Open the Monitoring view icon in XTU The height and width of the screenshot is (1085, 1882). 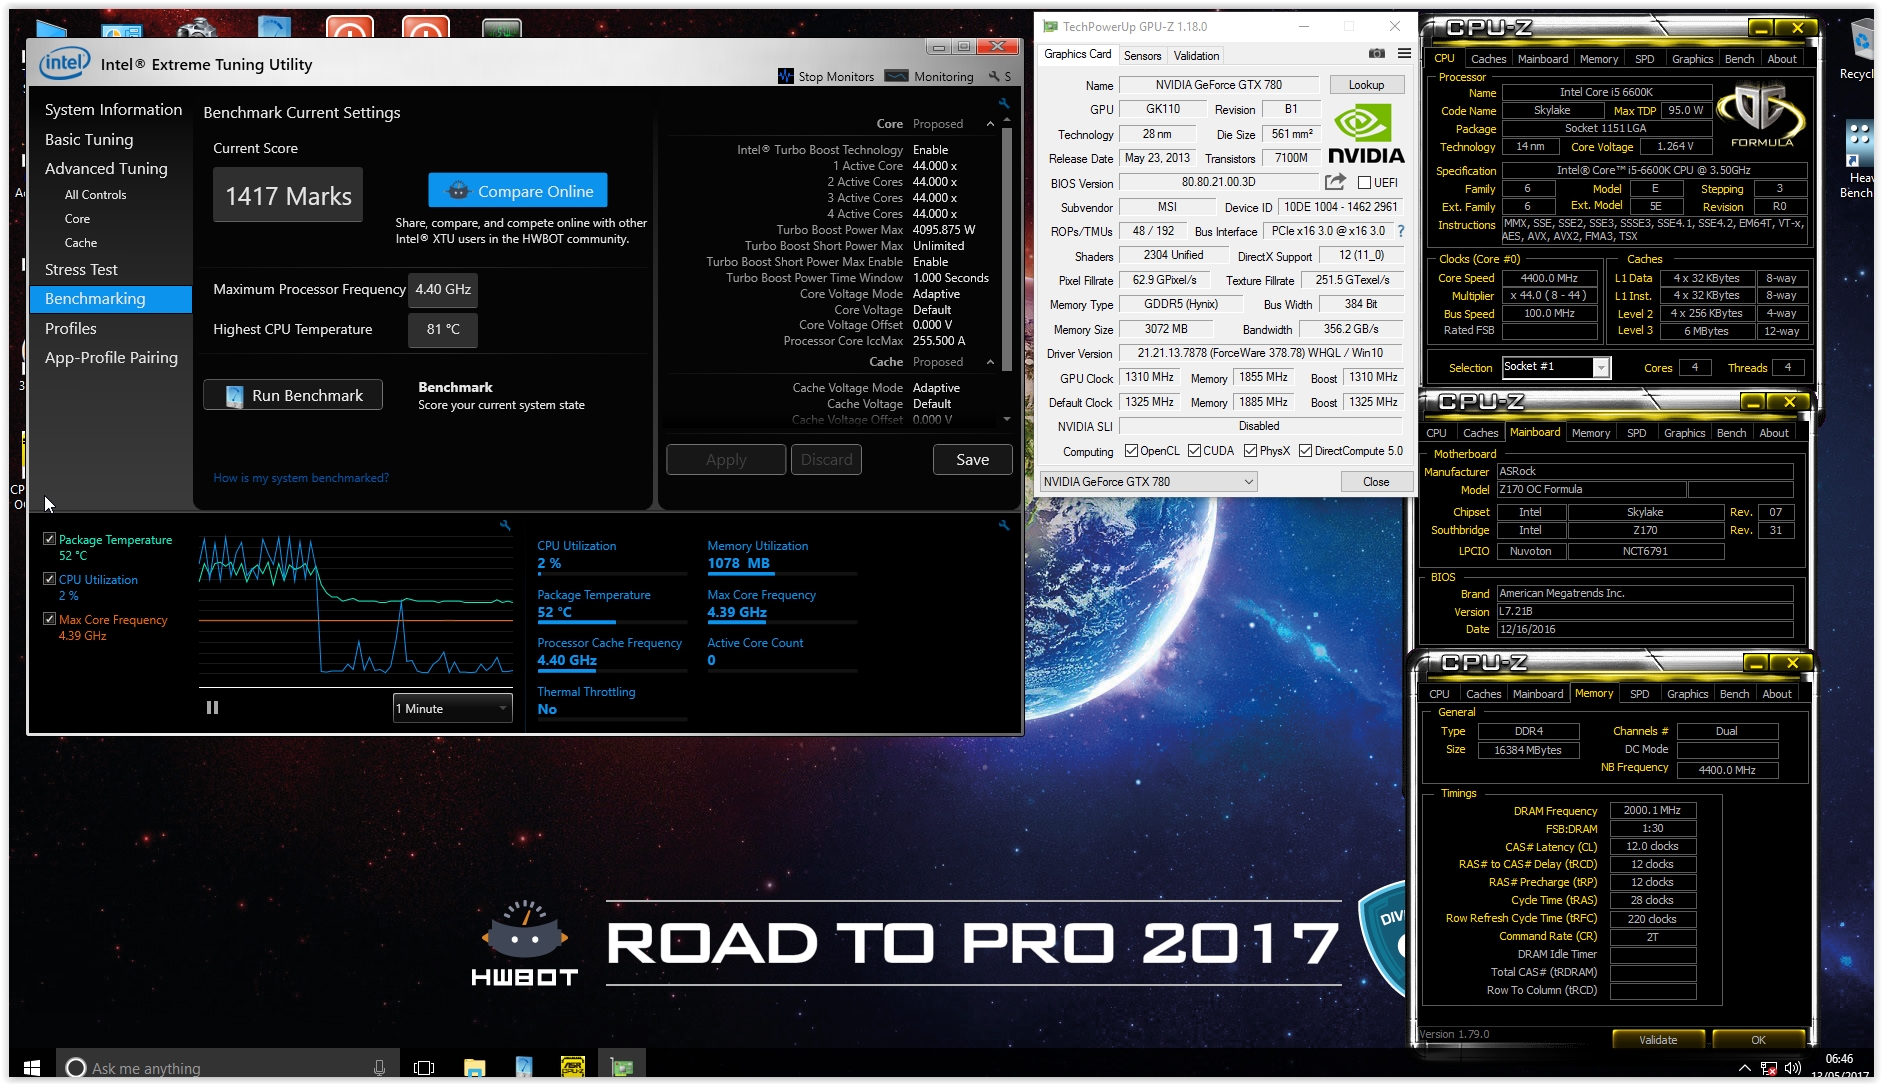[896, 76]
